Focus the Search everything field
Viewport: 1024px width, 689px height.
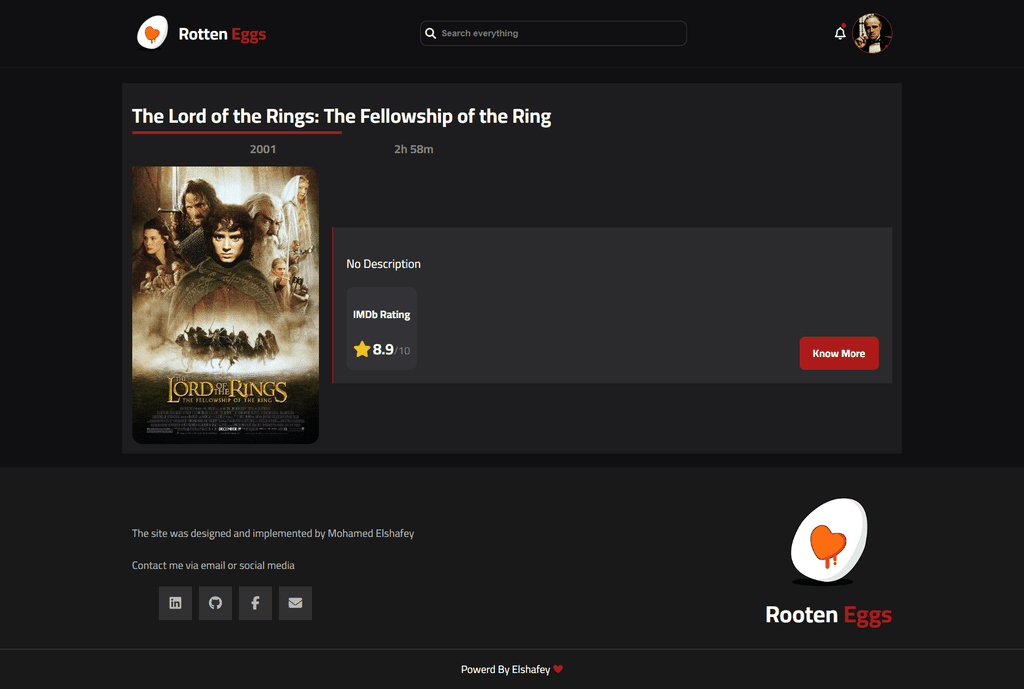click(553, 33)
